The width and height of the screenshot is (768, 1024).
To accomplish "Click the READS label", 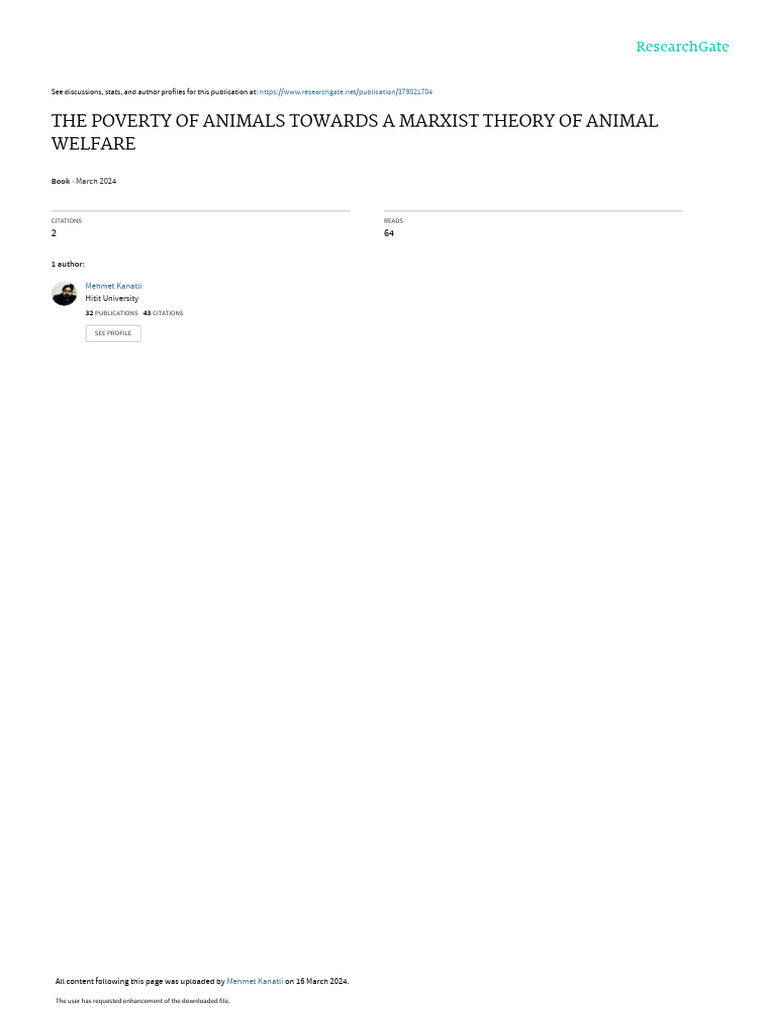I will (x=393, y=221).
